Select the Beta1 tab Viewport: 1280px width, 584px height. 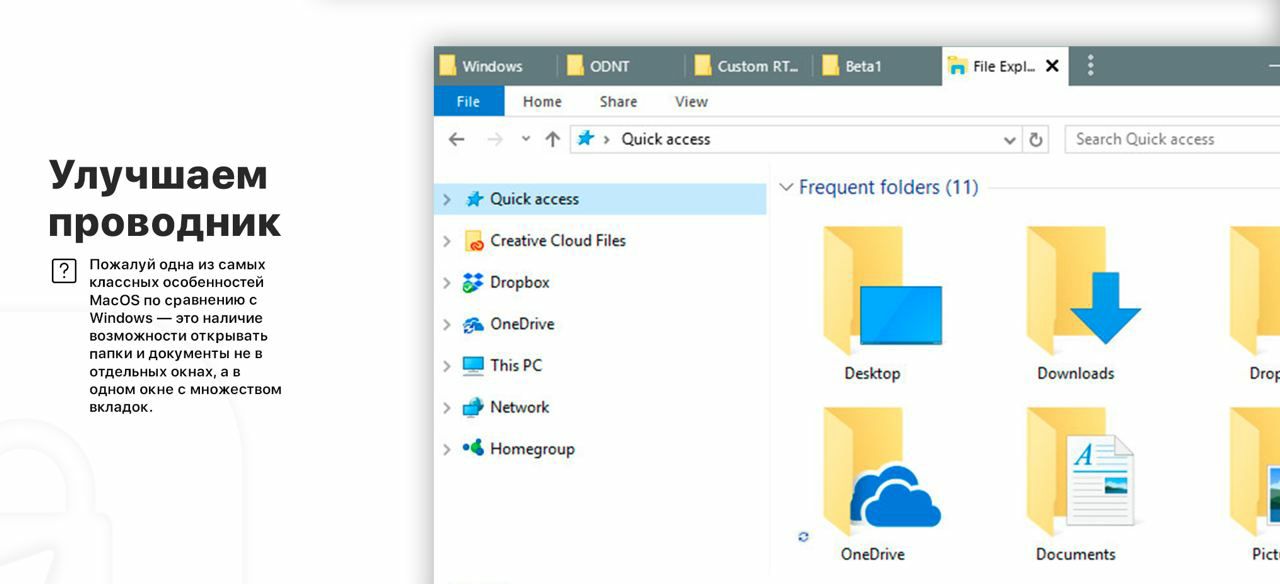[876, 66]
